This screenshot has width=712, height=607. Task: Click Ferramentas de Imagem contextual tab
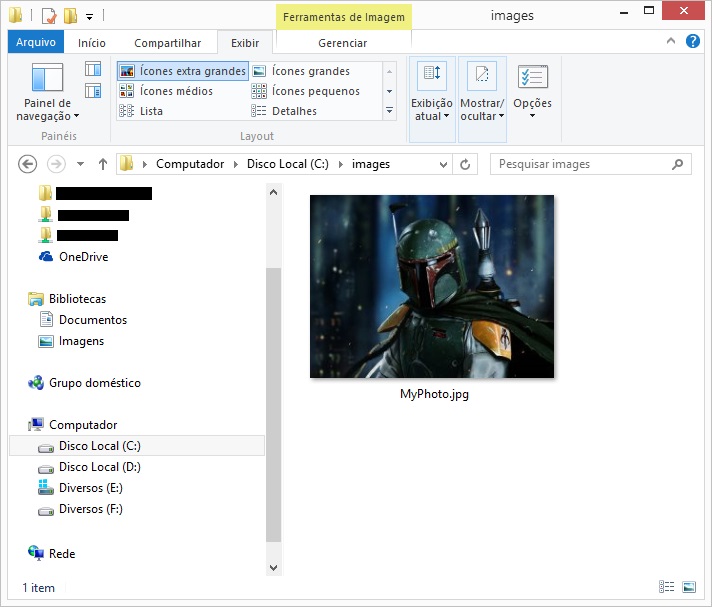click(344, 17)
